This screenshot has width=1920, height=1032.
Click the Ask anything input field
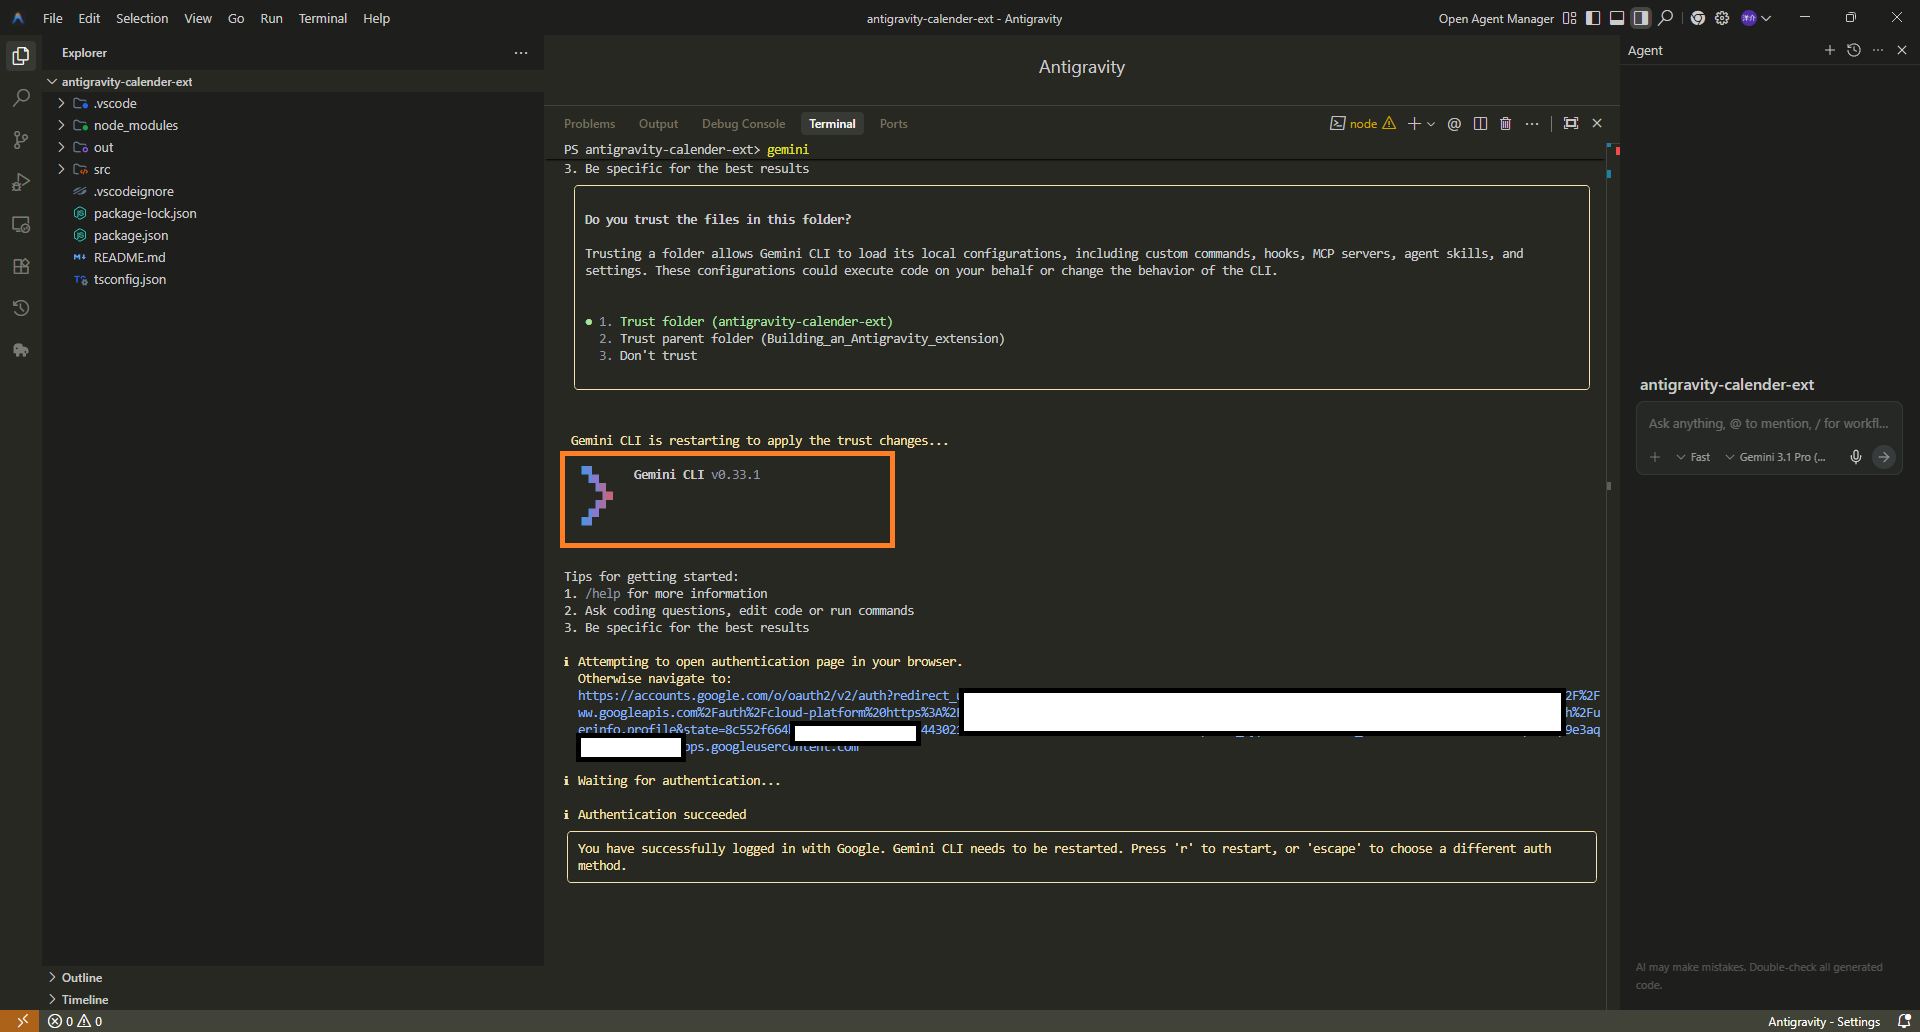click(x=1767, y=424)
